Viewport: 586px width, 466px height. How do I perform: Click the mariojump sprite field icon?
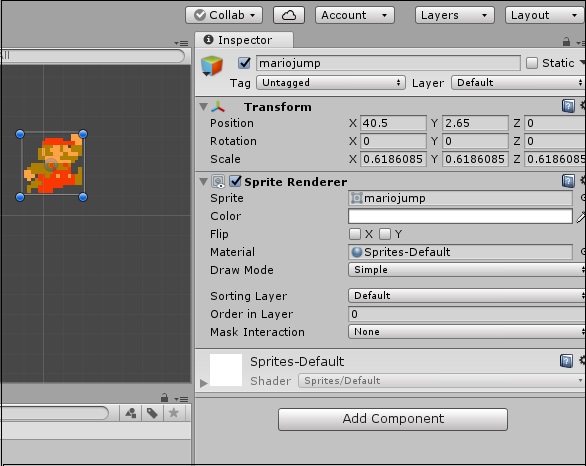357,198
